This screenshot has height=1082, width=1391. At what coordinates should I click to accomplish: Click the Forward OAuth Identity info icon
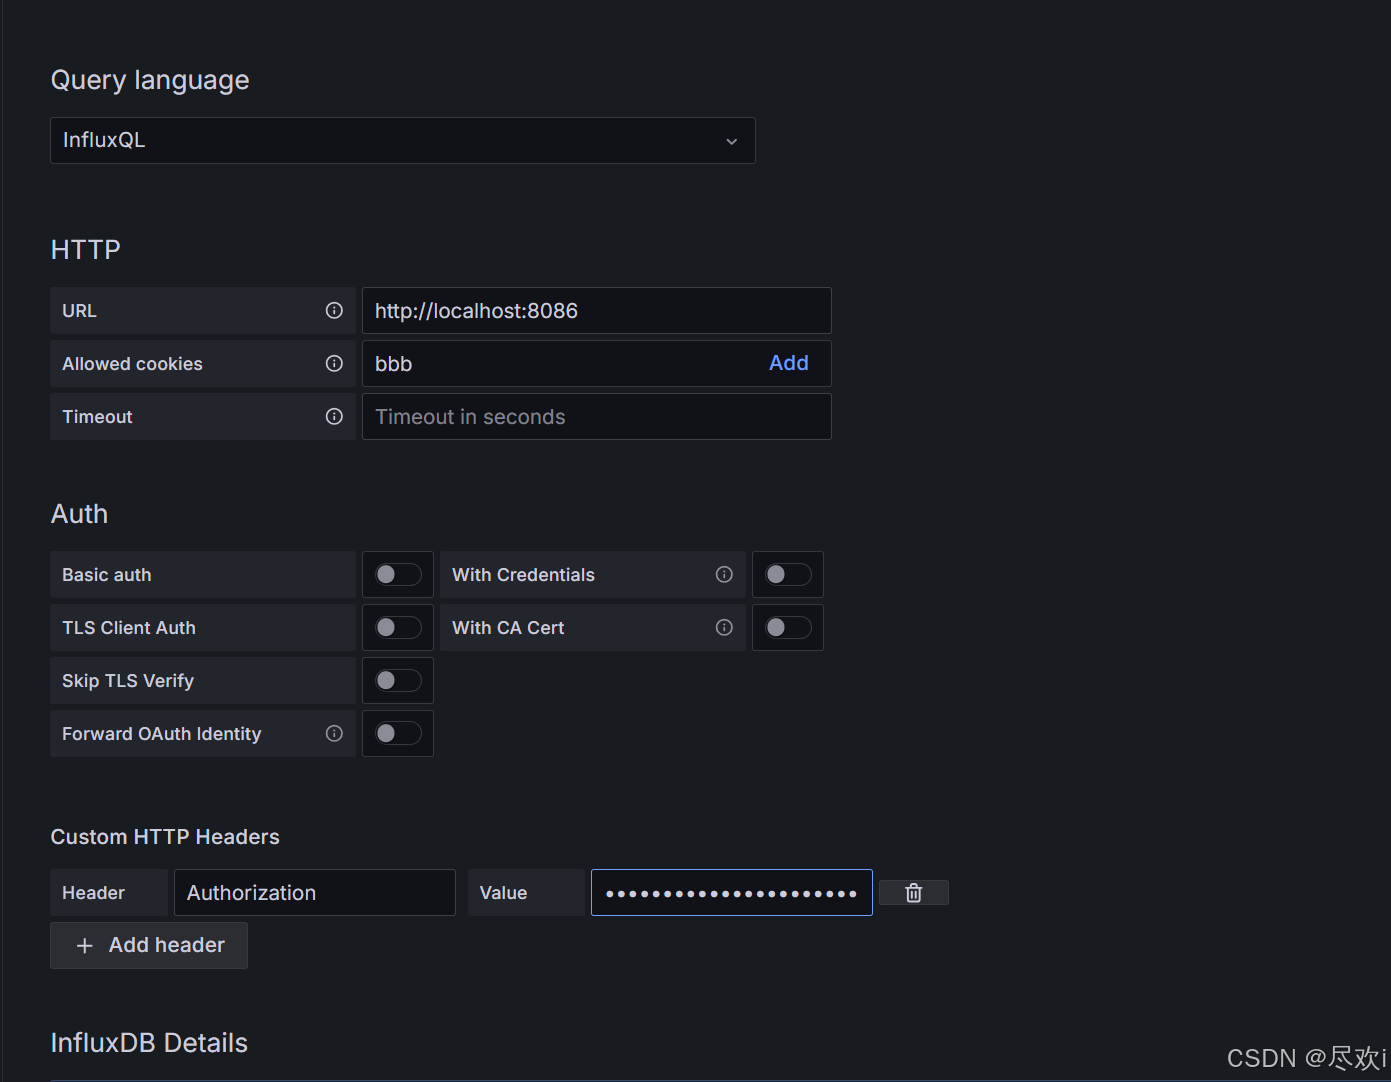pos(334,734)
